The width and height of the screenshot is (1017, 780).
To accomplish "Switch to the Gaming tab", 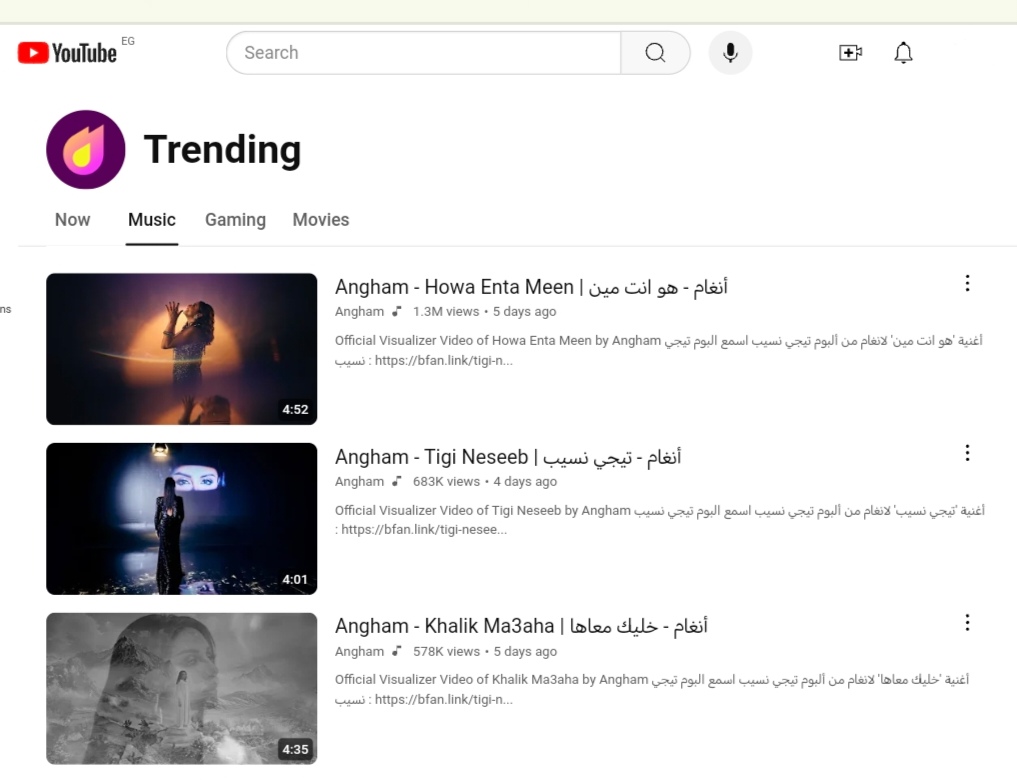I will click(235, 220).
